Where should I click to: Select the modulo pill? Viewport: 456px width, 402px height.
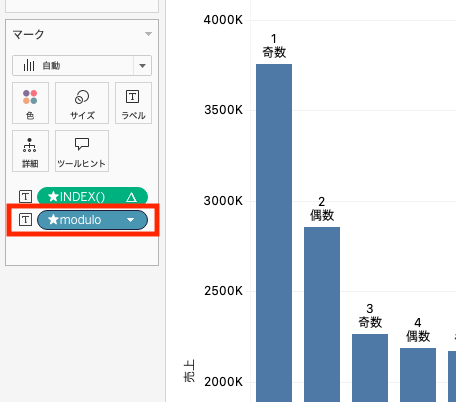coord(92,220)
